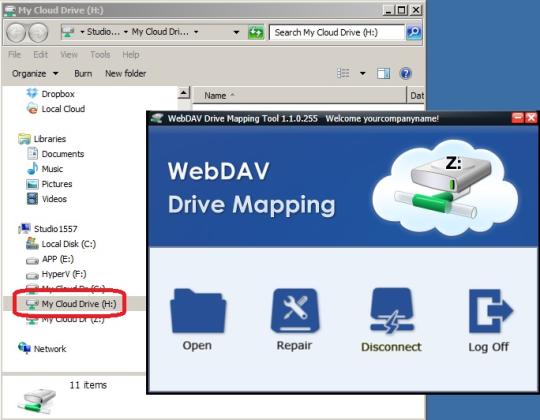Image resolution: width=540 pixels, height=420 pixels.
Task: Click the Explorer Back button
Action: pyautogui.click(x=16, y=32)
